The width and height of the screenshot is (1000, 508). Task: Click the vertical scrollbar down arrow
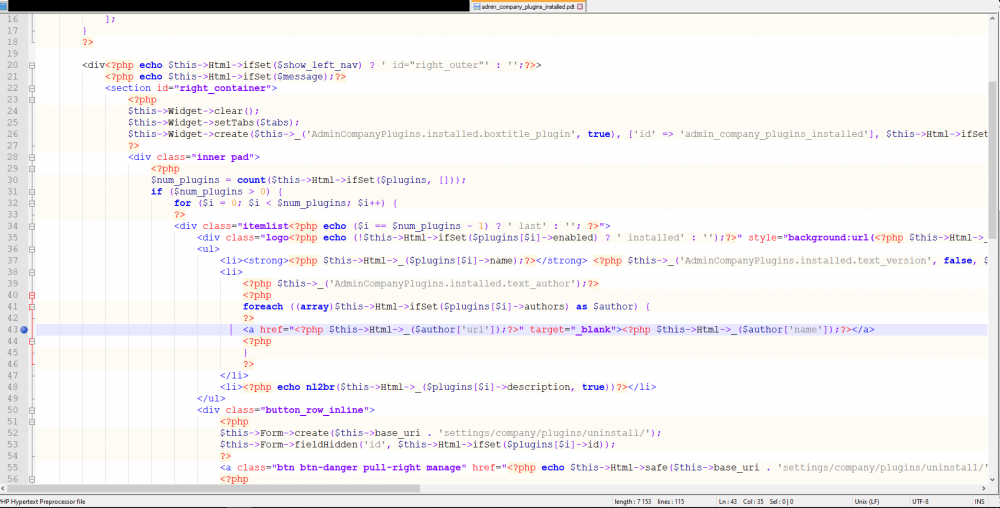tap(993, 479)
